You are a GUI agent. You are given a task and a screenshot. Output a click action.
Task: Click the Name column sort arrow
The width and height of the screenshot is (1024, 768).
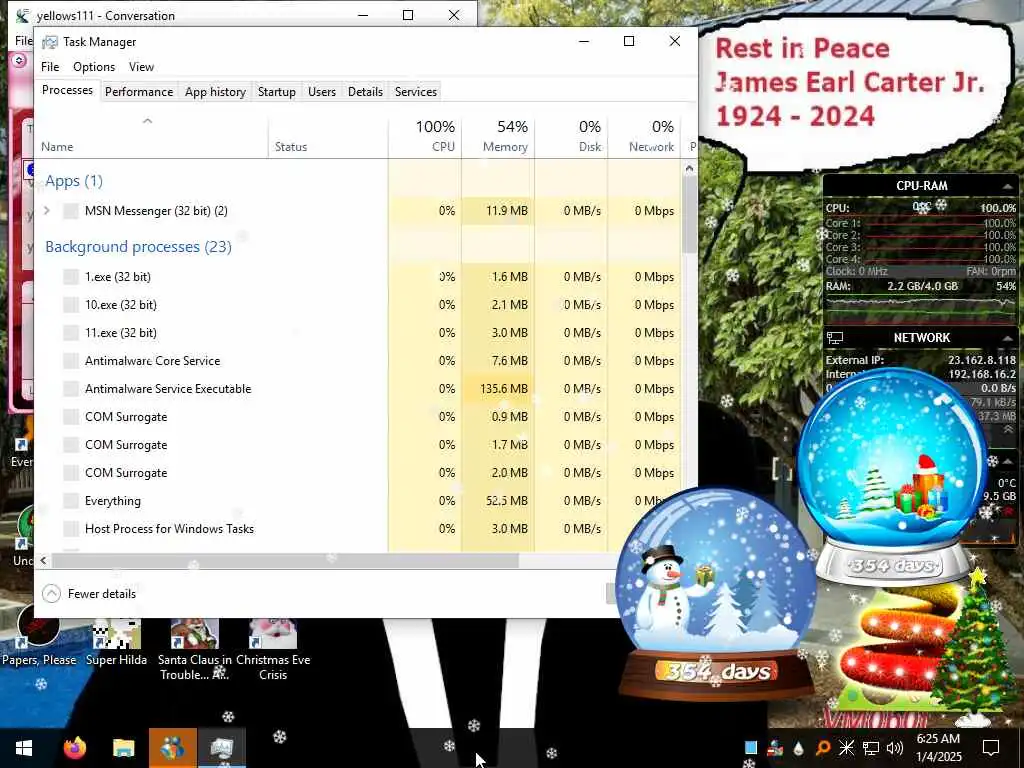click(148, 121)
